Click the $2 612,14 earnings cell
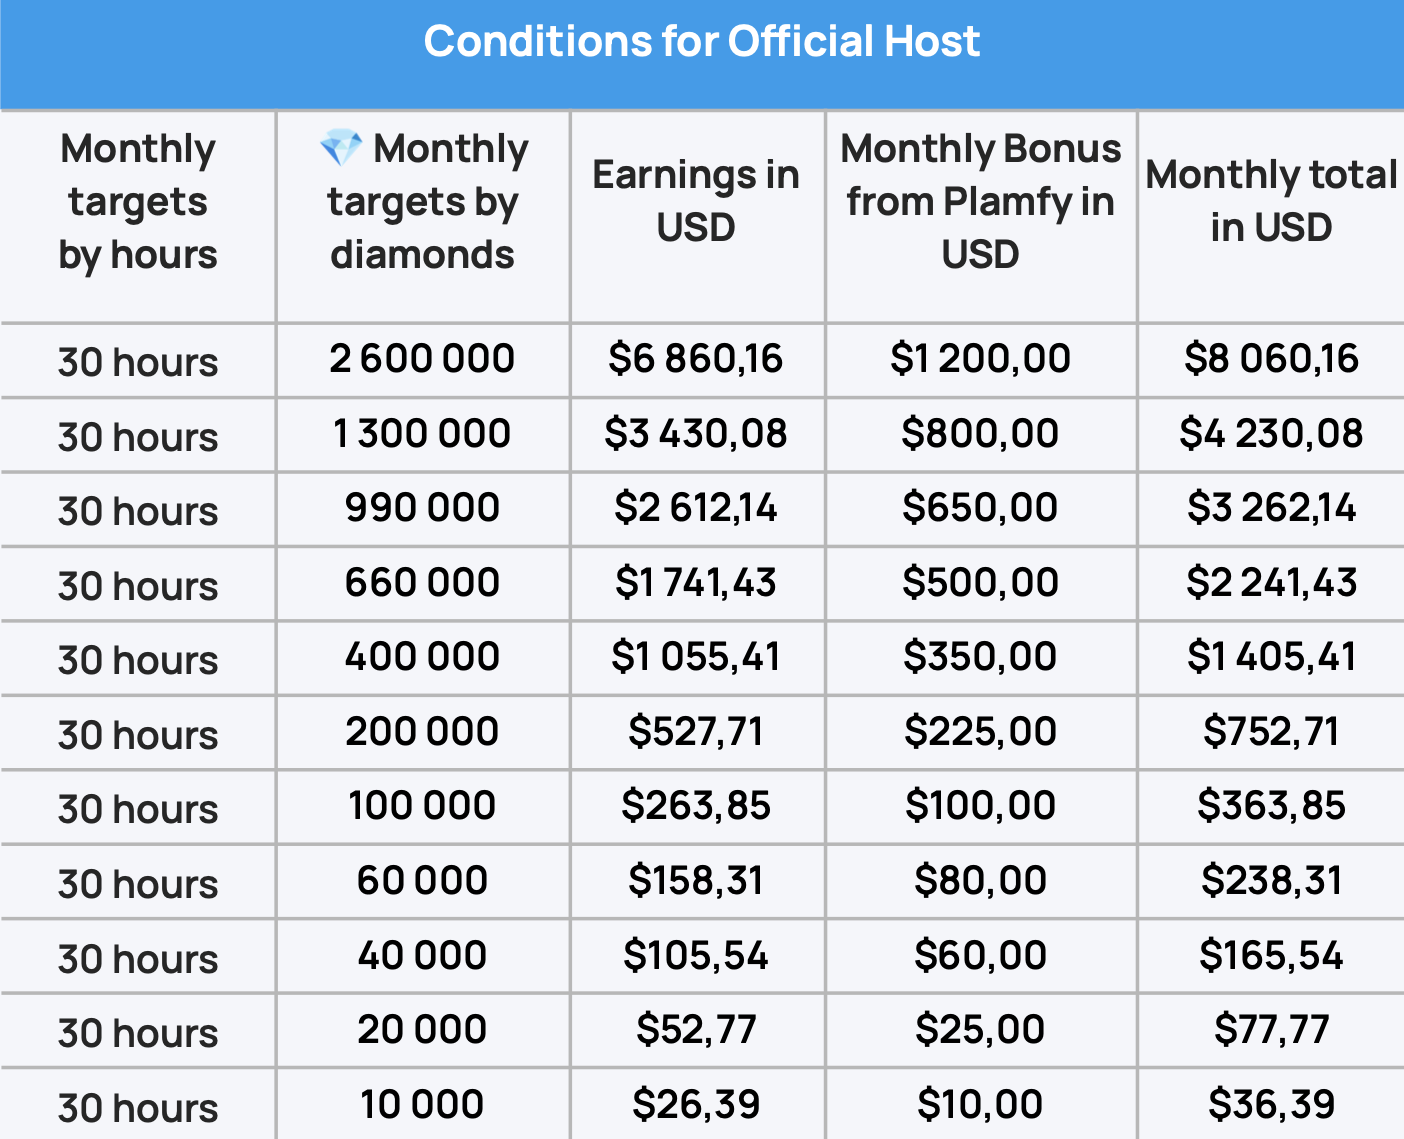 click(x=696, y=508)
